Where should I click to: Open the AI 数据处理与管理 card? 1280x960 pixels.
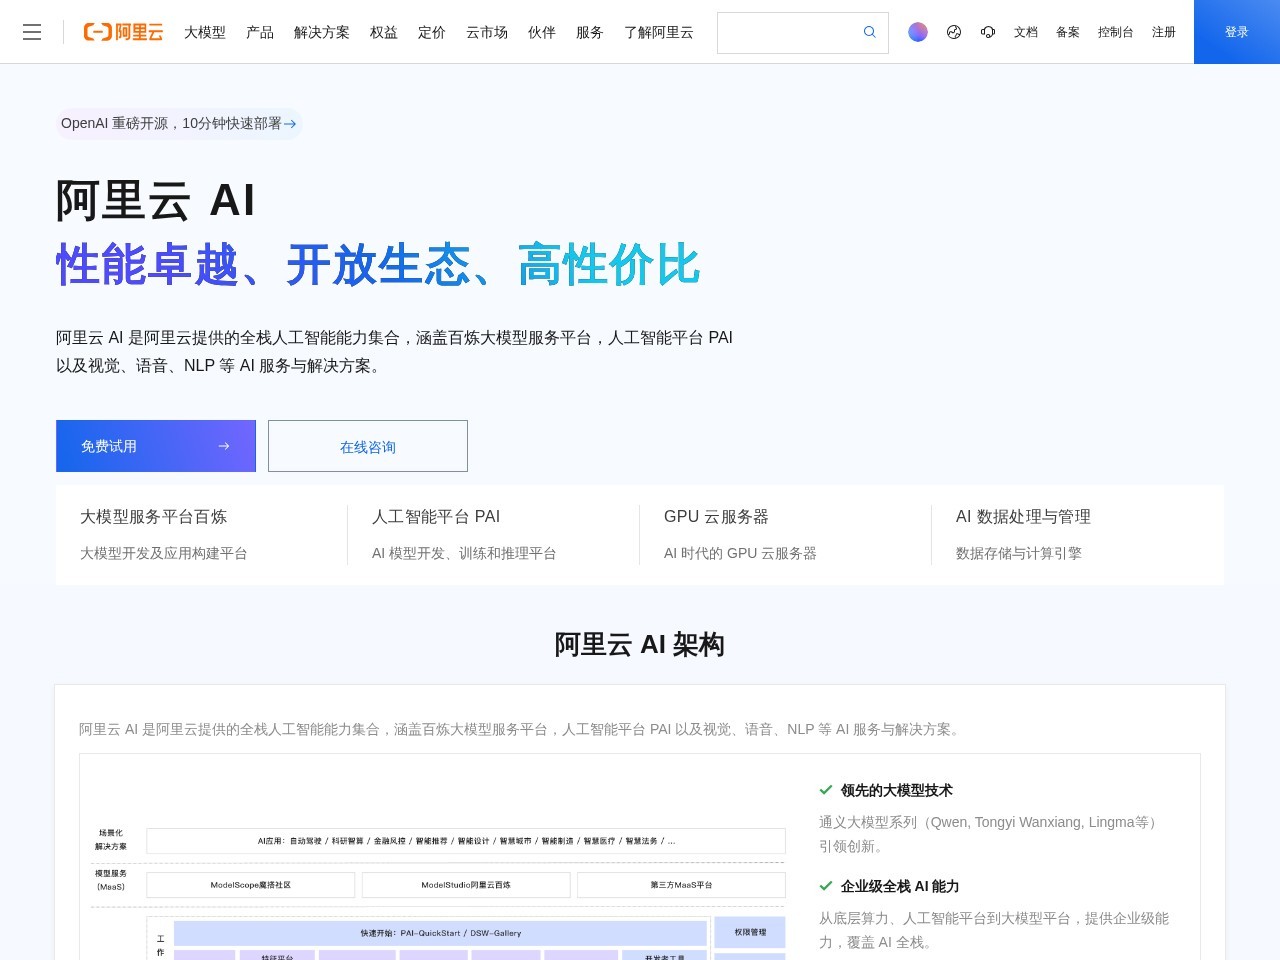click(1078, 535)
